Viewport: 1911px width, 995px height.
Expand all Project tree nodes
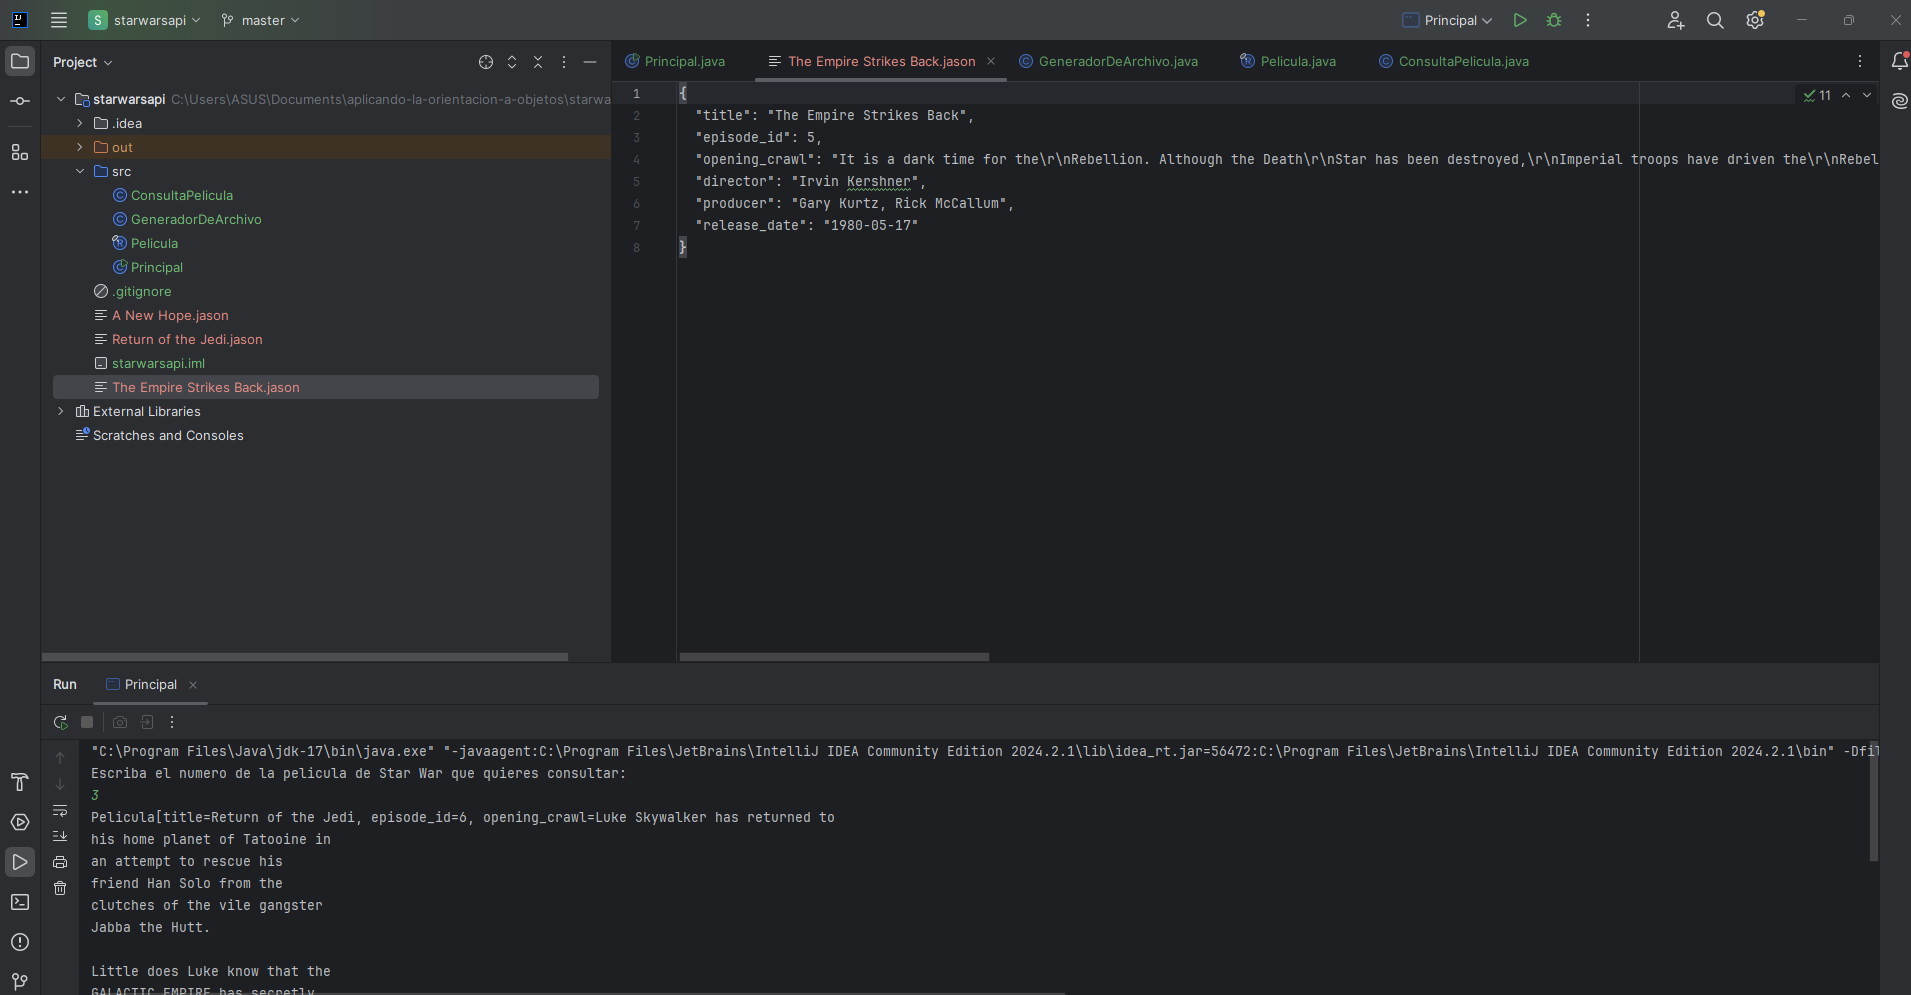tap(512, 62)
